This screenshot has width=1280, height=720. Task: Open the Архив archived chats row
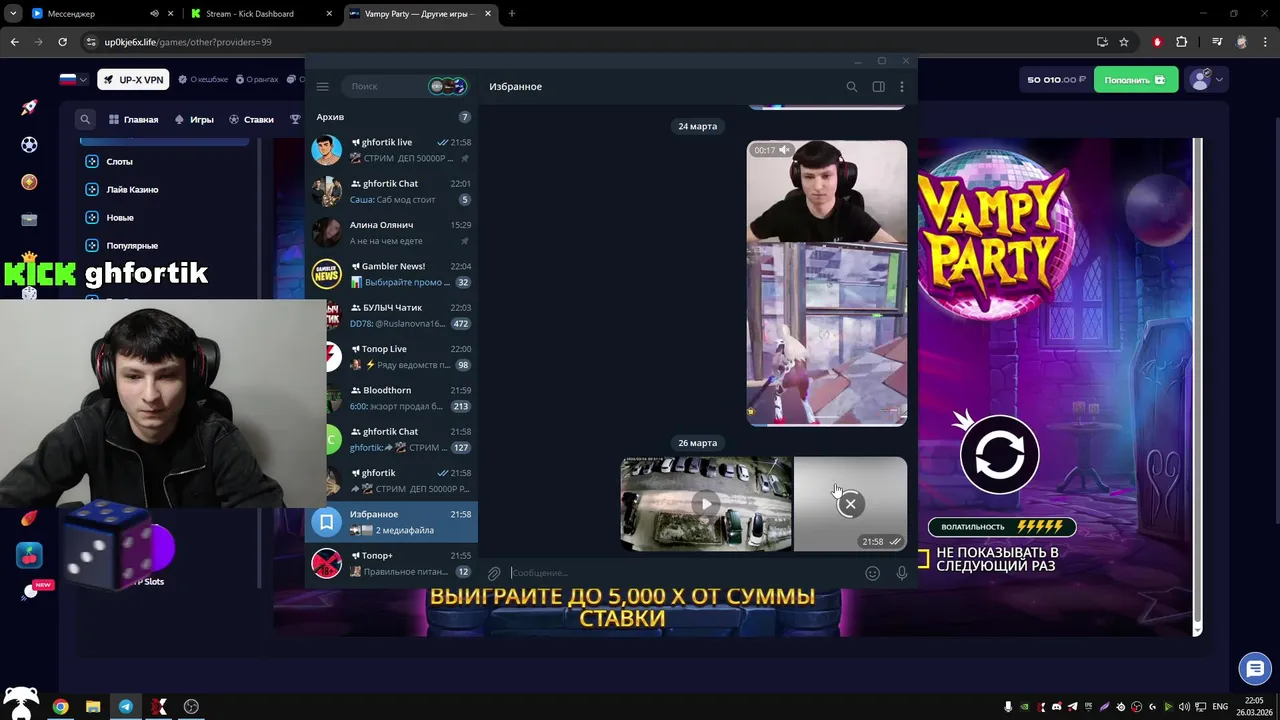click(x=392, y=117)
